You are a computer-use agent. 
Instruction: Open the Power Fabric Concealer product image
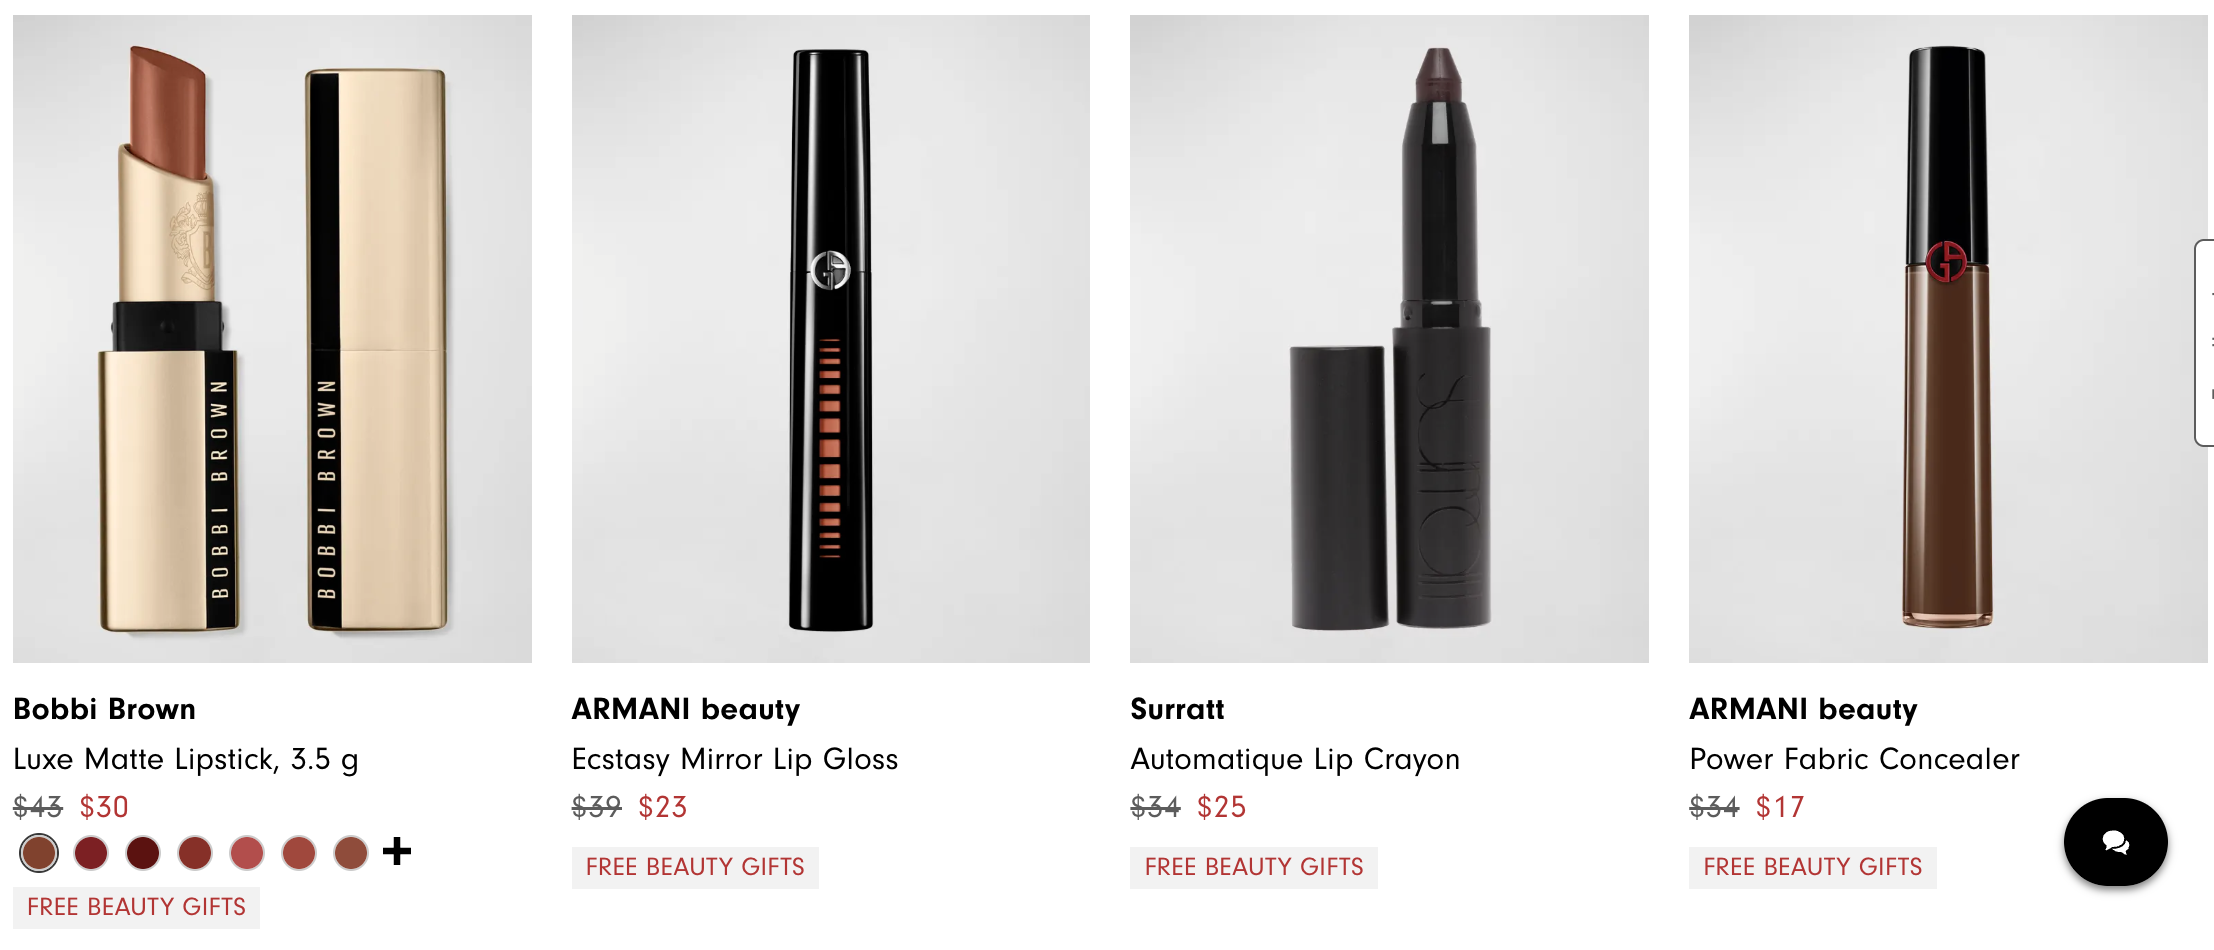1948,338
